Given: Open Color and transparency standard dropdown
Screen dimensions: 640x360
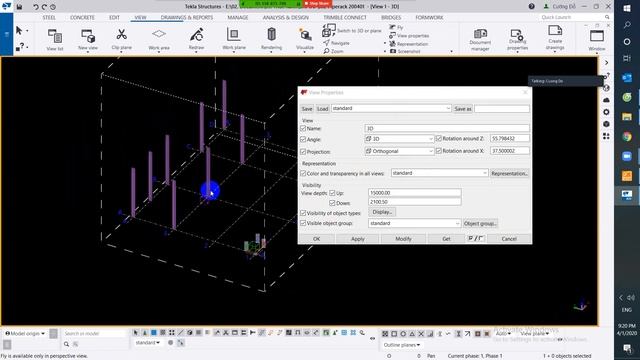Looking at the screenshot, I should click(x=439, y=173).
